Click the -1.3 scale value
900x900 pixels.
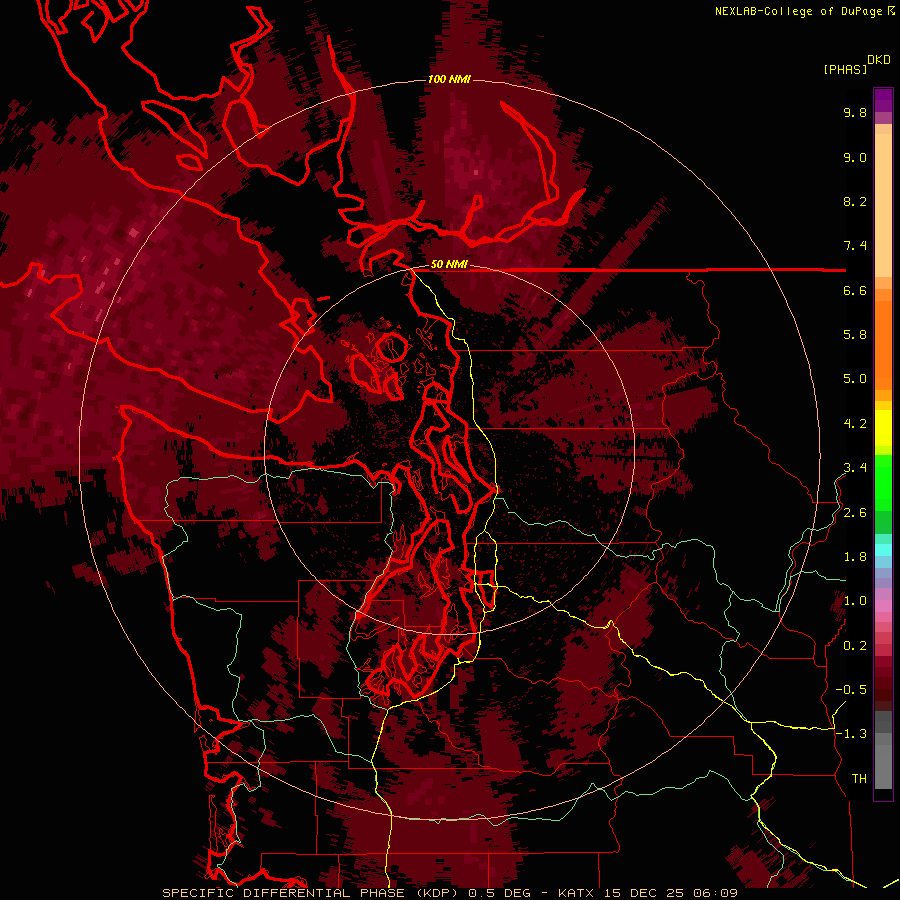pos(851,734)
